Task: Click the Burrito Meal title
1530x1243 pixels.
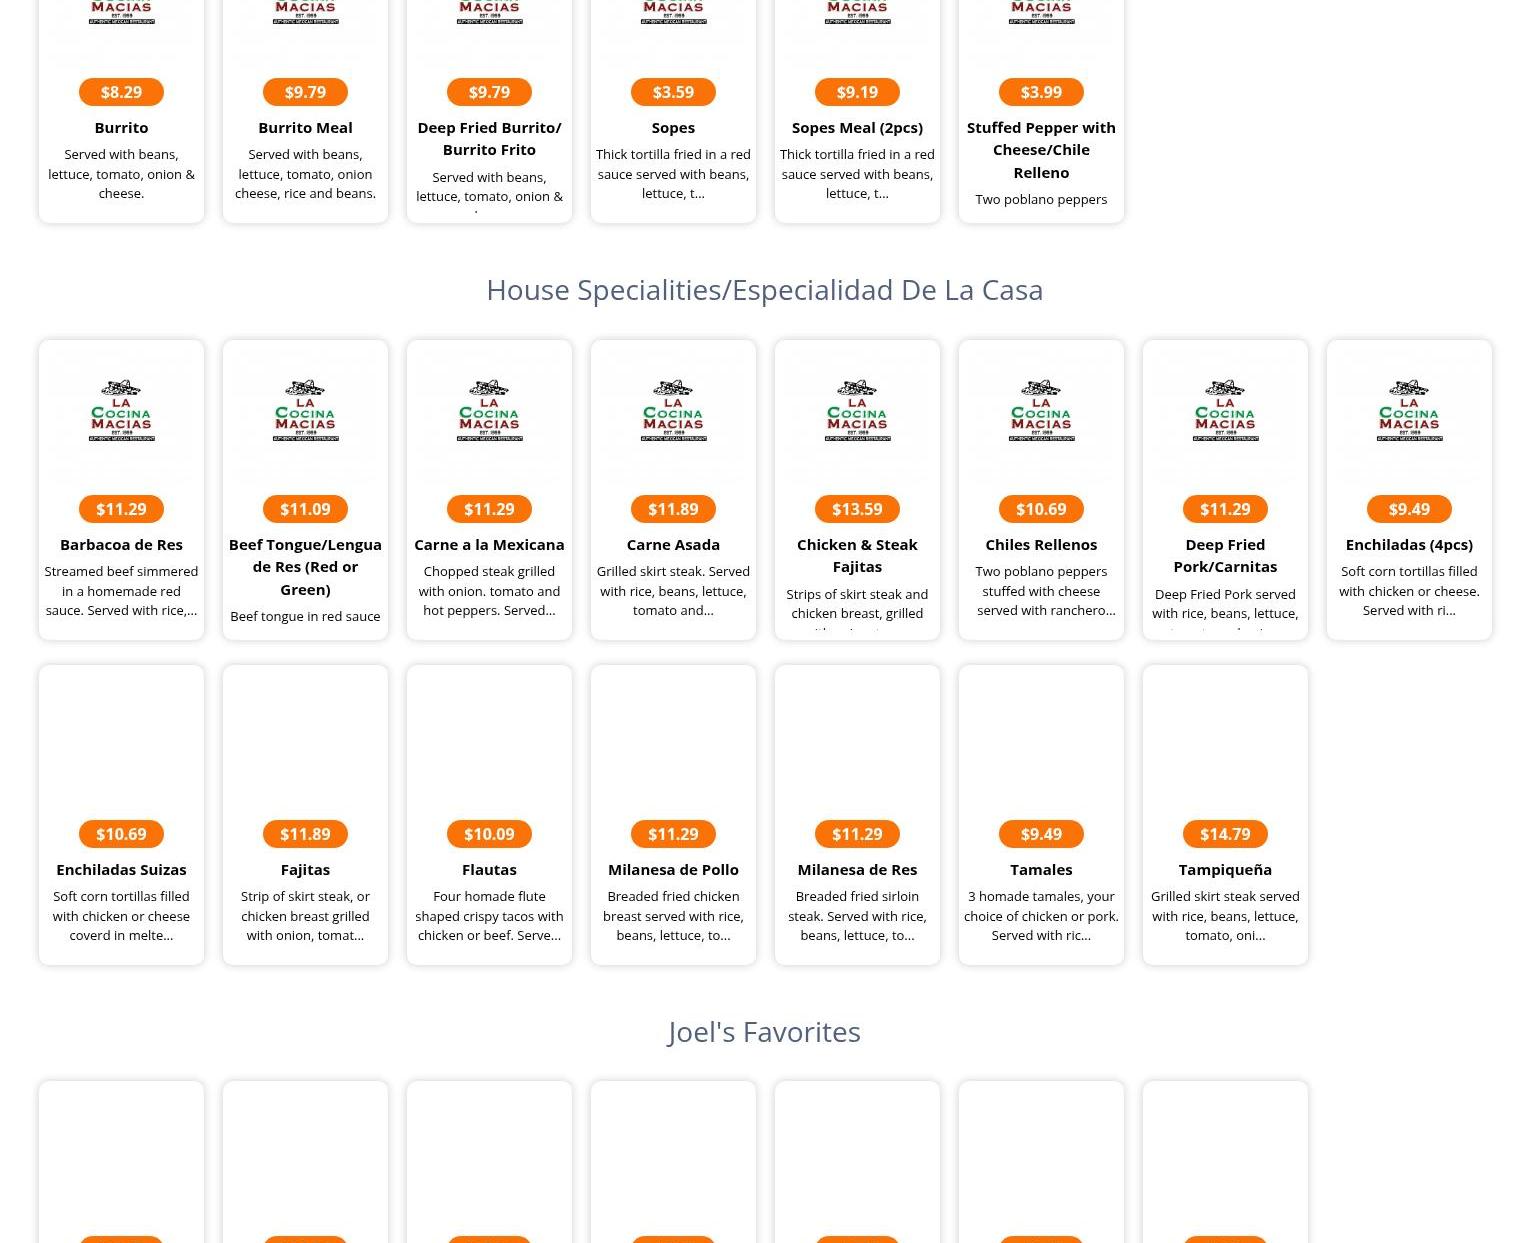Action: [x=305, y=128]
